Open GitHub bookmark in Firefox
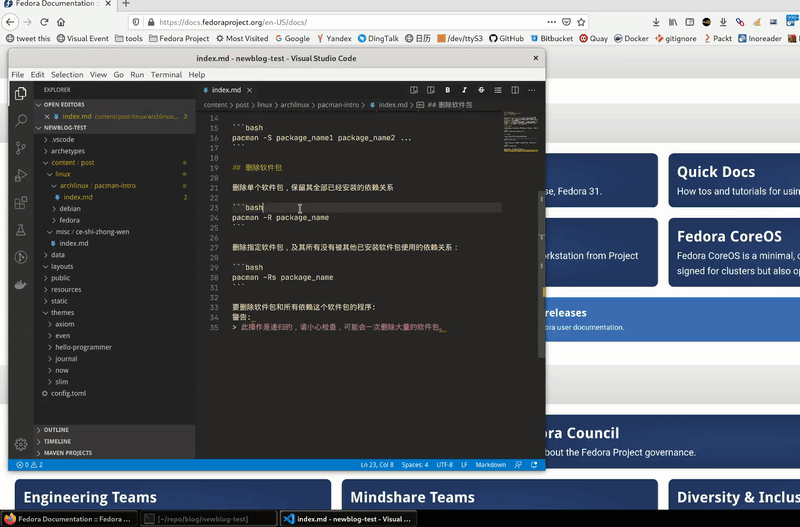The width and height of the screenshot is (800, 527). pos(506,38)
